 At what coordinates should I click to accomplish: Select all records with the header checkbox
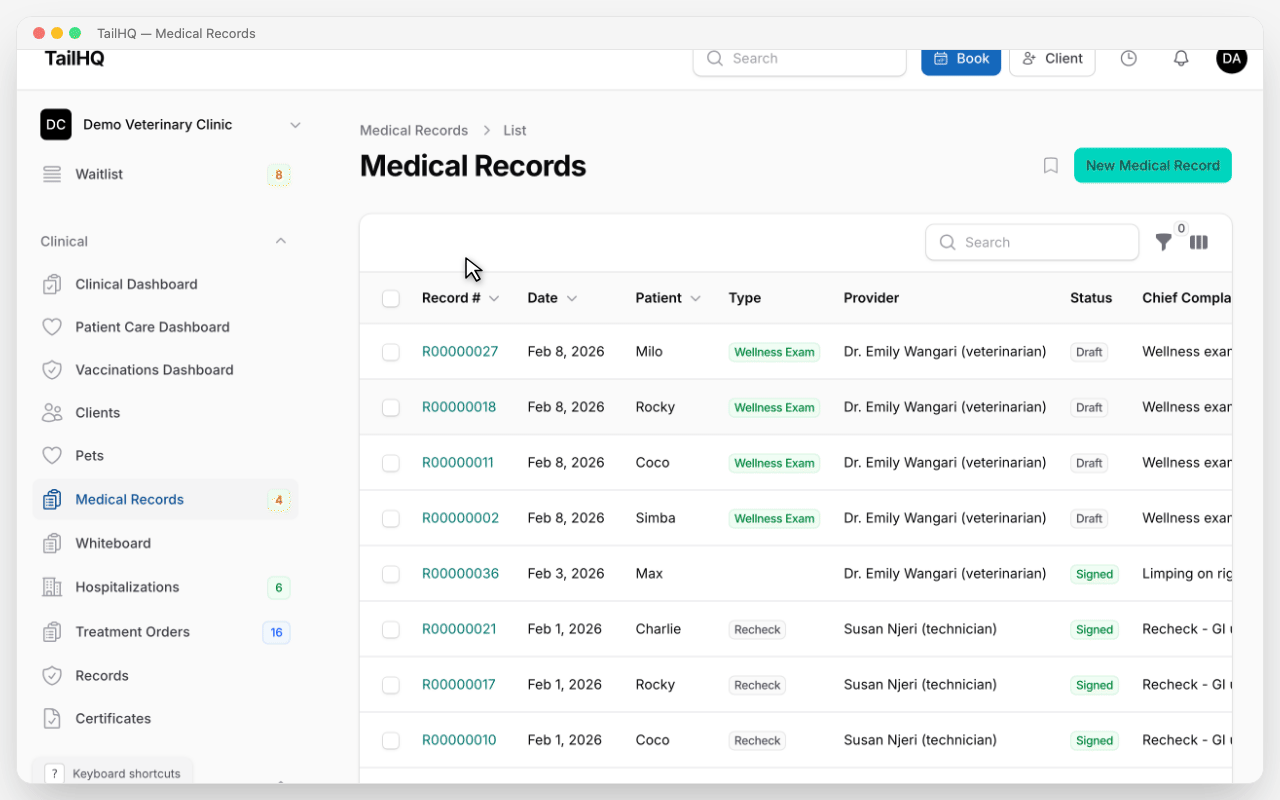[x=391, y=298]
